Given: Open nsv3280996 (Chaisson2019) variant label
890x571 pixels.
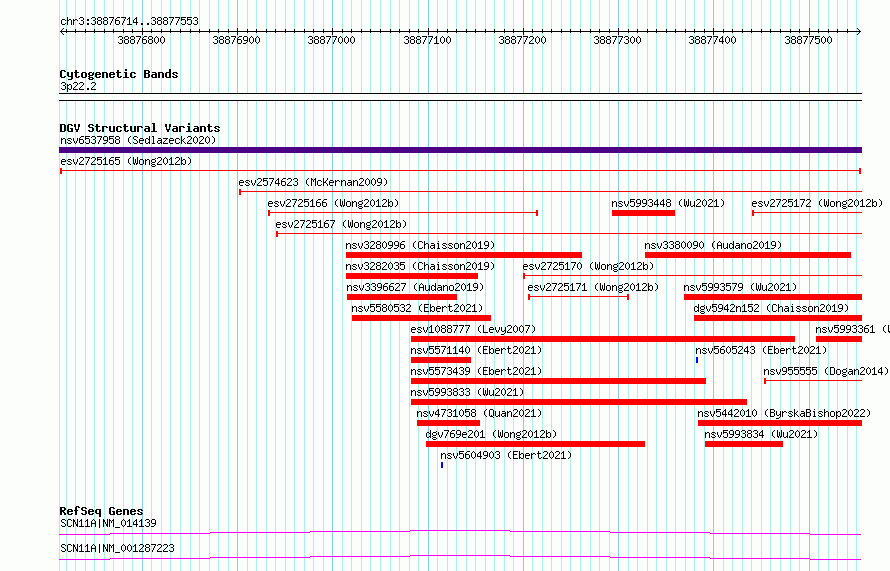Looking at the screenshot, I should pos(420,245).
